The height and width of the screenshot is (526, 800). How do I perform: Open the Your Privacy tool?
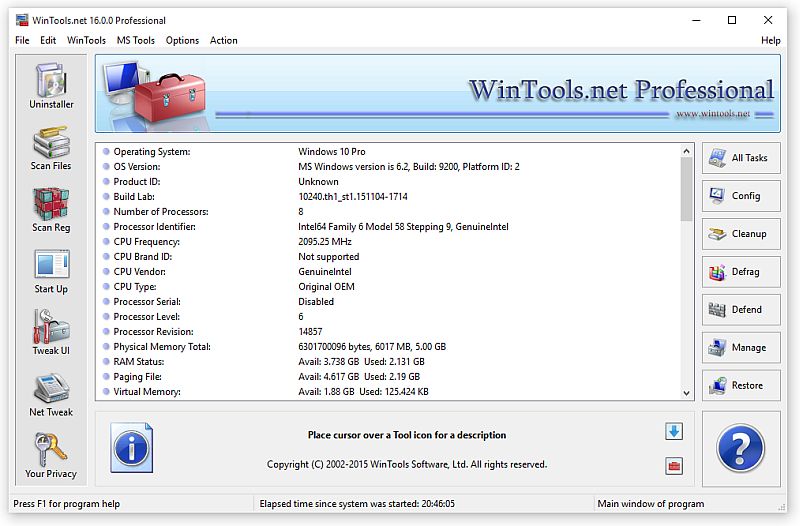(50, 455)
